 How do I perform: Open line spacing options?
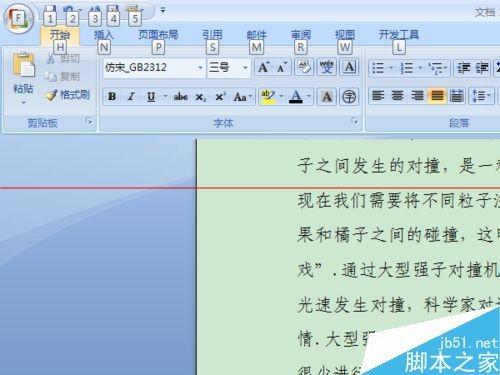[x=481, y=96]
